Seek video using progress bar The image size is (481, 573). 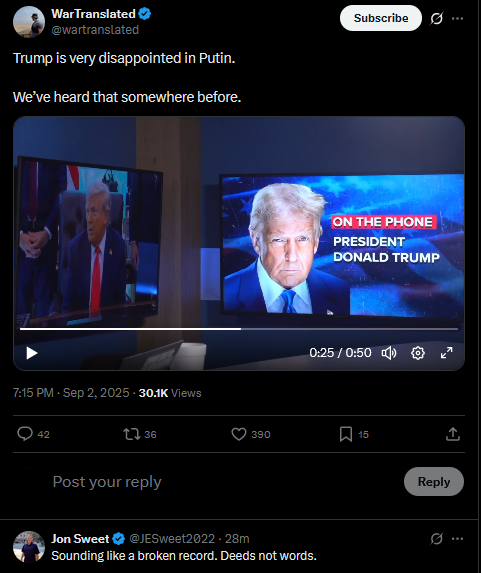[x=239, y=329]
